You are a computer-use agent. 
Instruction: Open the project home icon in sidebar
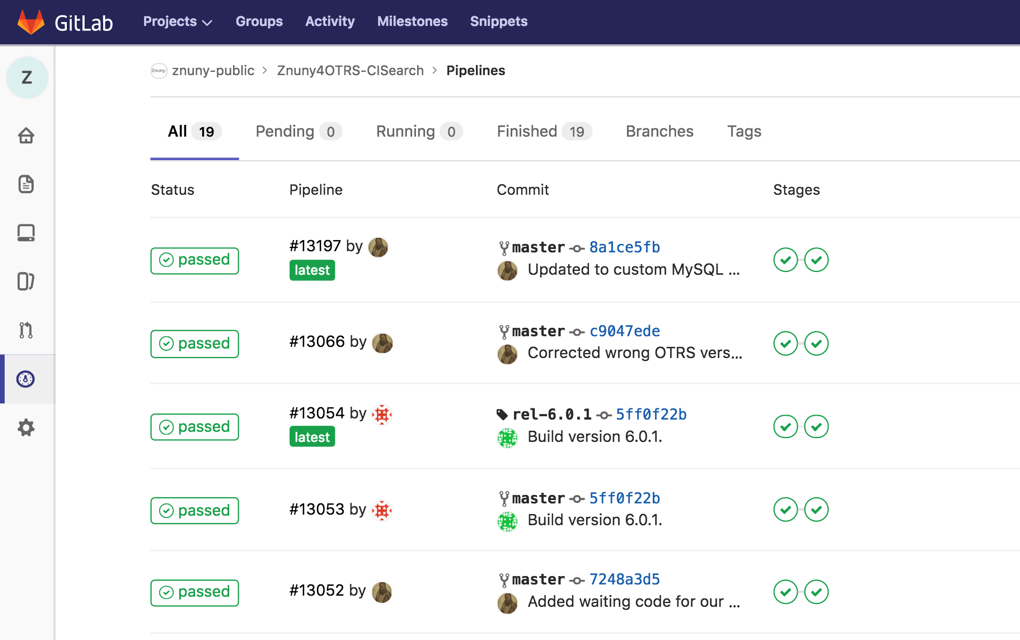coord(26,136)
